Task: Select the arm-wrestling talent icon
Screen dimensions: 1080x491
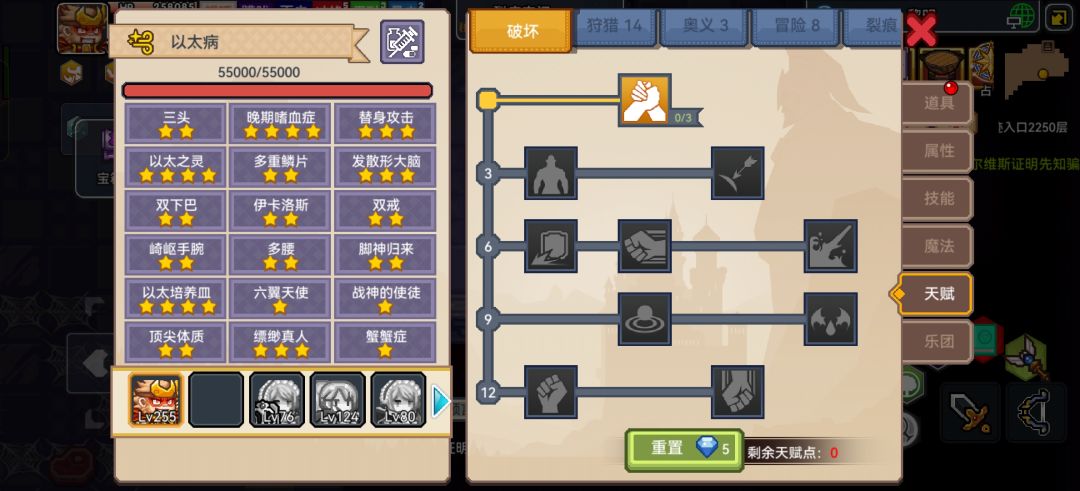Action: coord(644,101)
